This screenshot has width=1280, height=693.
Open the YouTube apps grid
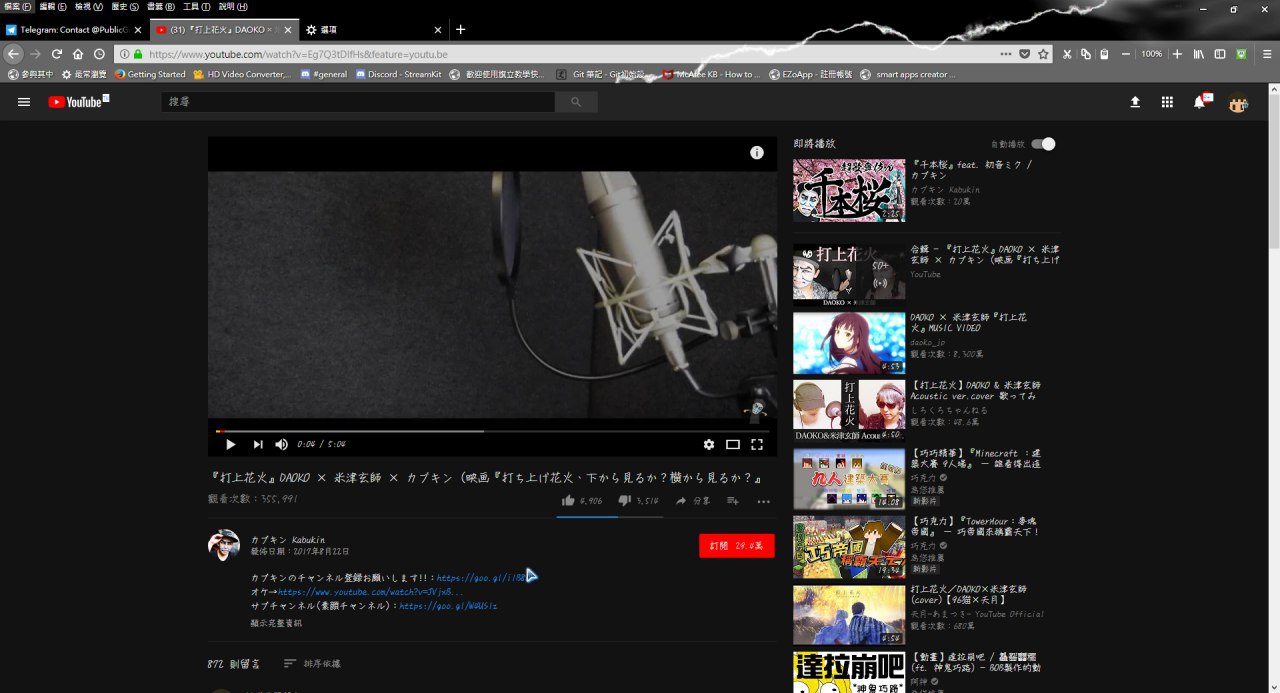(x=1167, y=102)
